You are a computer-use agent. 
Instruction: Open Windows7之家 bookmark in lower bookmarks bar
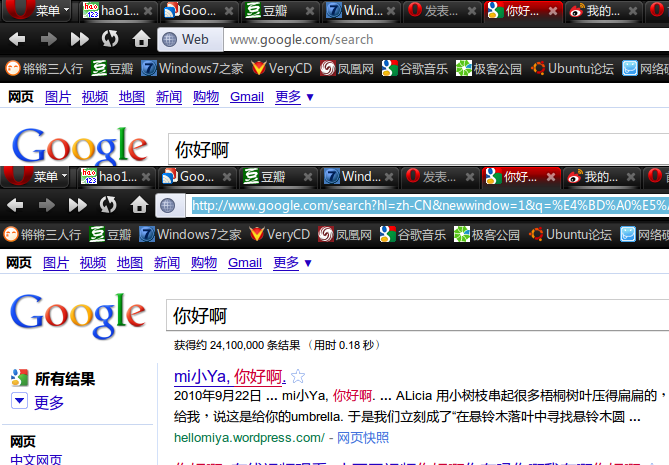(x=190, y=234)
